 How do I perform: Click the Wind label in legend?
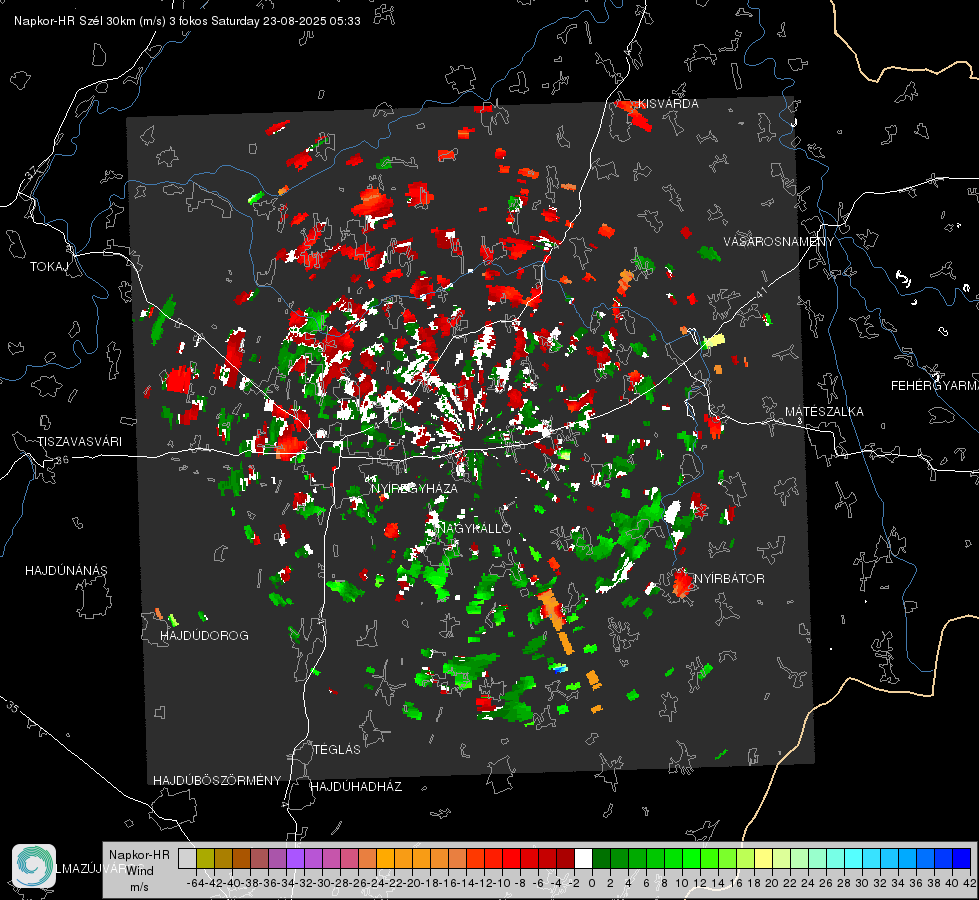point(140,871)
